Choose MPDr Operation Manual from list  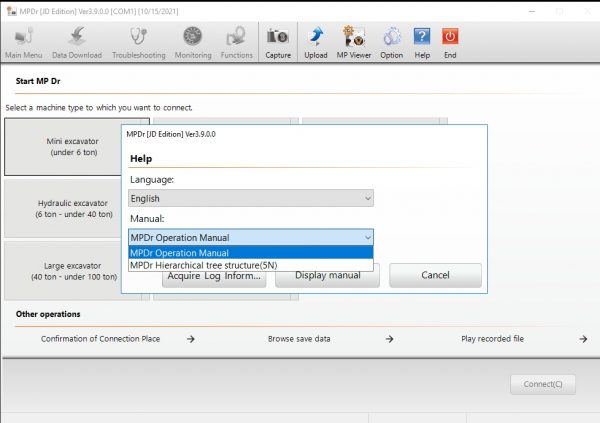[x=251, y=253]
